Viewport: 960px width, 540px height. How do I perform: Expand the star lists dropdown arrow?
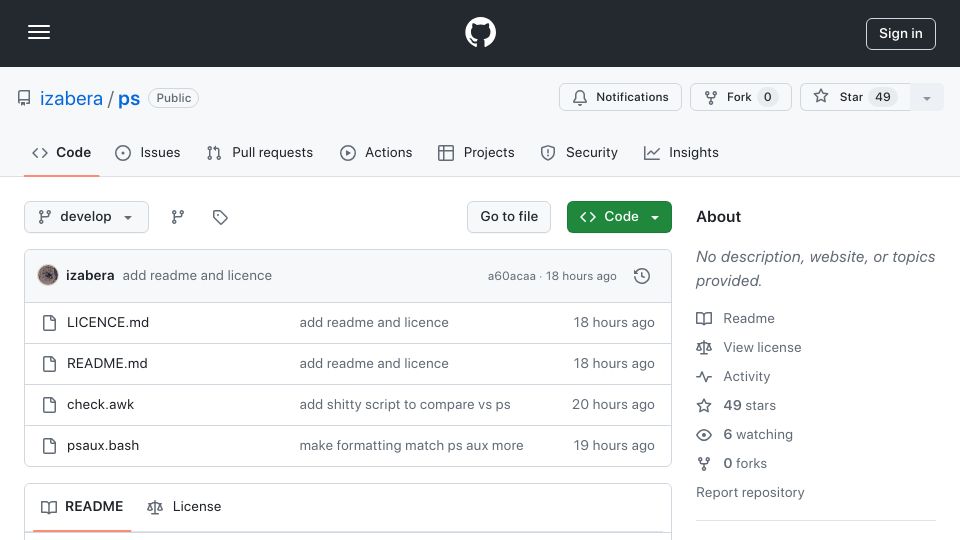pyautogui.click(x=927, y=97)
